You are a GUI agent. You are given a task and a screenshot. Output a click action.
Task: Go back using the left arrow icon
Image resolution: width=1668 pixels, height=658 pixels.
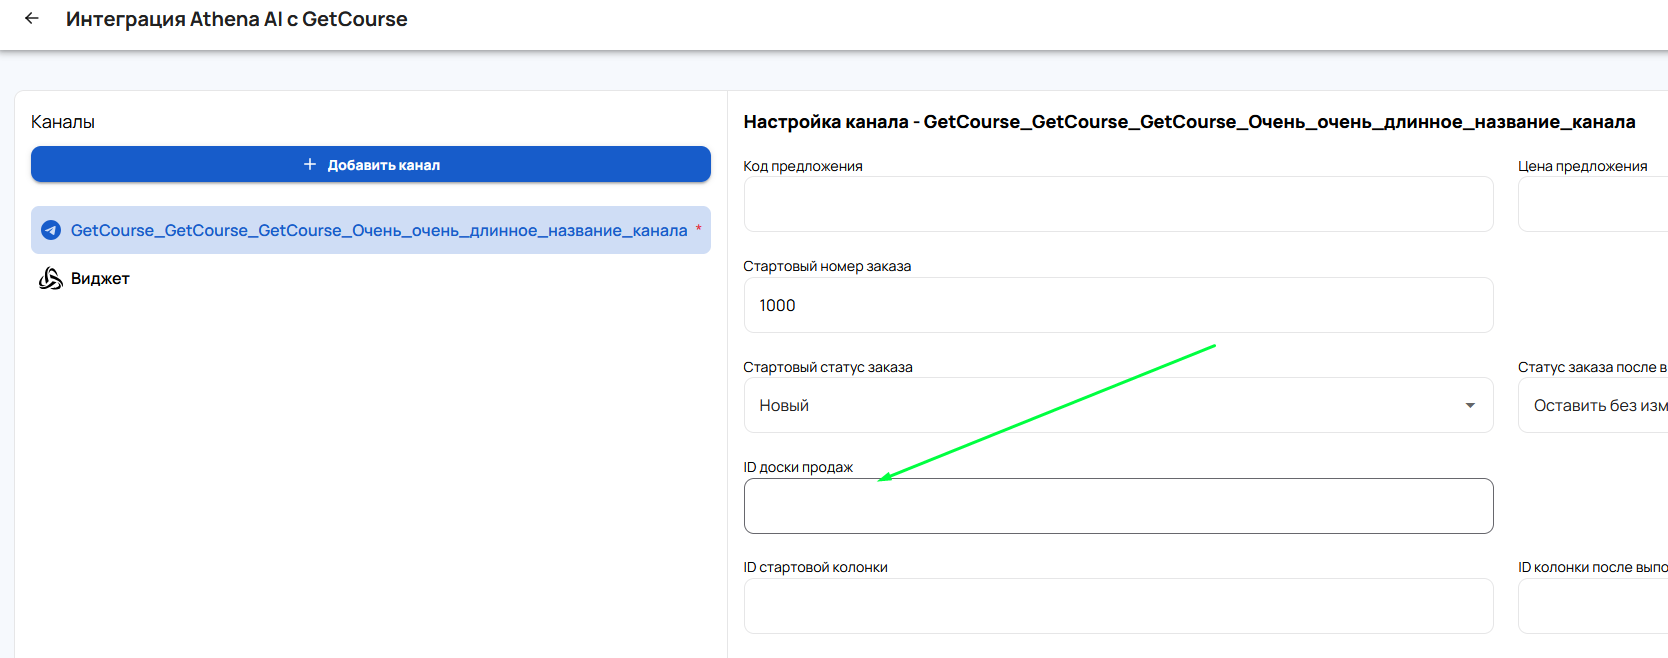(x=32, y=18)
